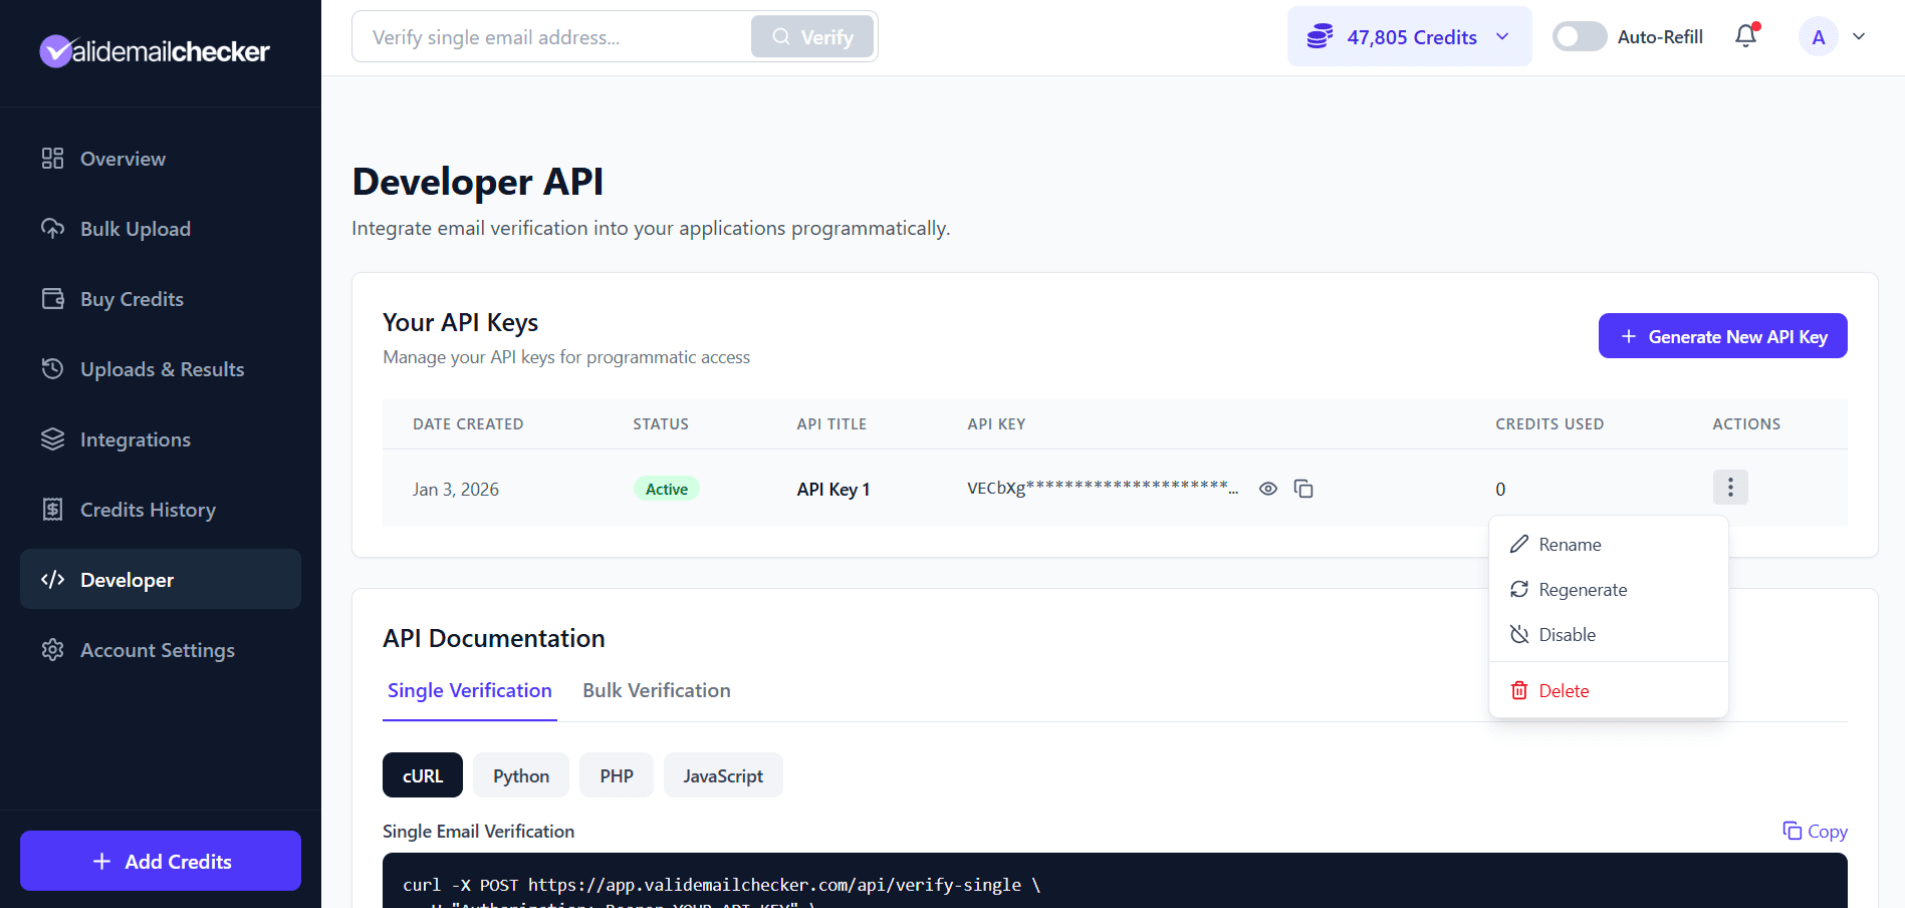Copy the Single Email Verification snippet
Screen dimensions: 1905x908
(x=1815, y=831)
